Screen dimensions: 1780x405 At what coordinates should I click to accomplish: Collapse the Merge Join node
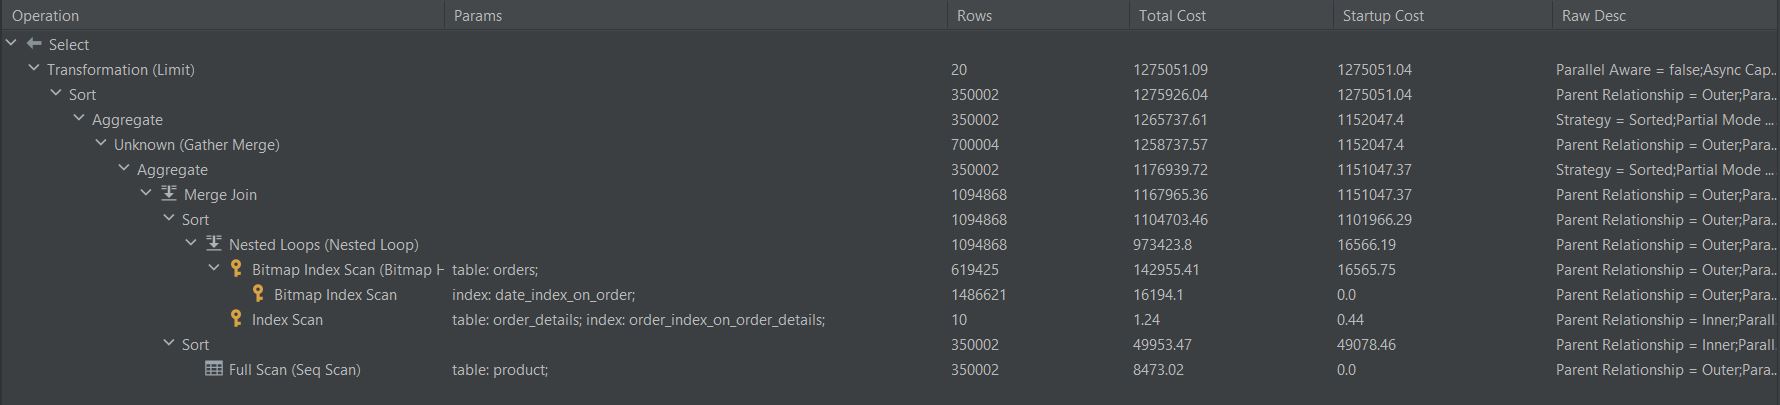(146, 194)
